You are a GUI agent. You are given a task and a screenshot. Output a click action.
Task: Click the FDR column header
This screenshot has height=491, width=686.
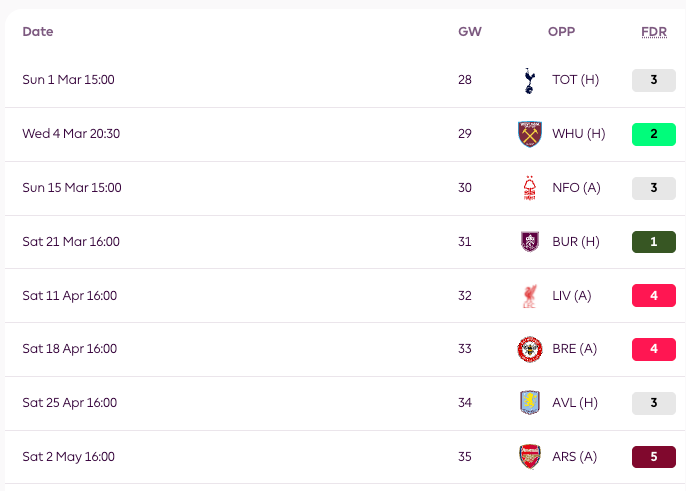(x=654, y=32)
